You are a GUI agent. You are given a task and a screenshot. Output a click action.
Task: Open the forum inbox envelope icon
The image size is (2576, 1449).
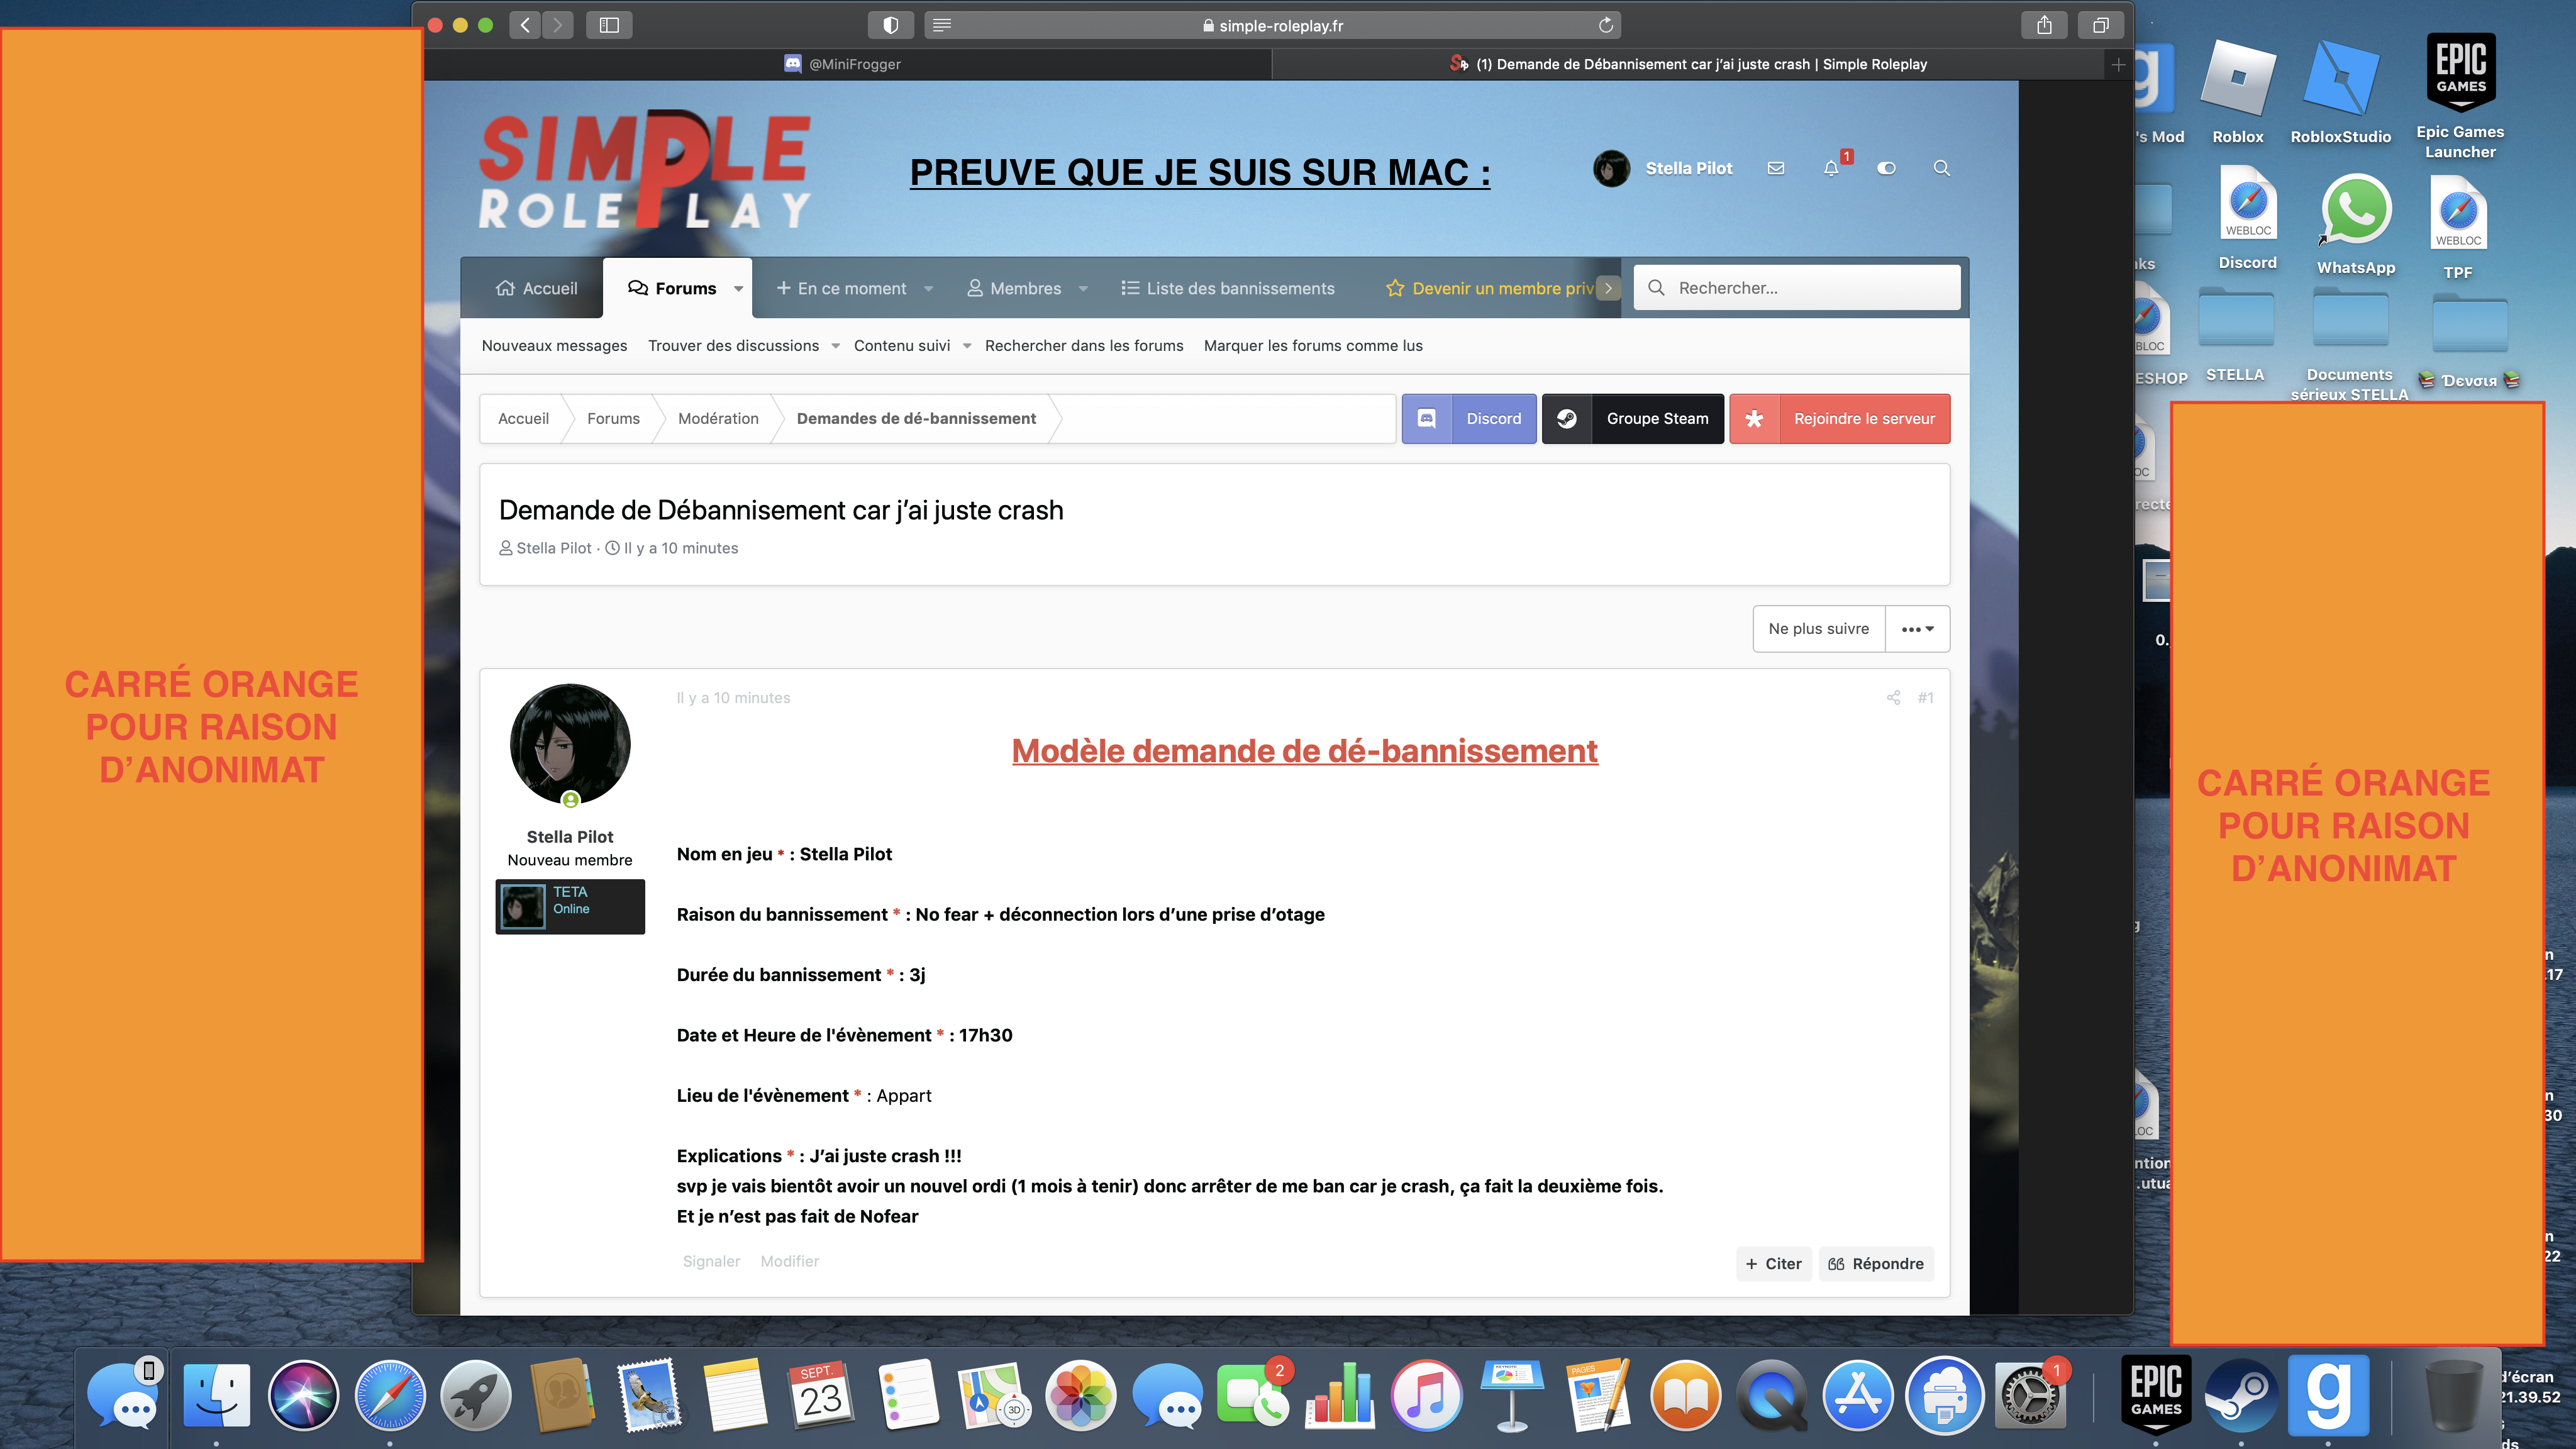(x=1776, y=168)
